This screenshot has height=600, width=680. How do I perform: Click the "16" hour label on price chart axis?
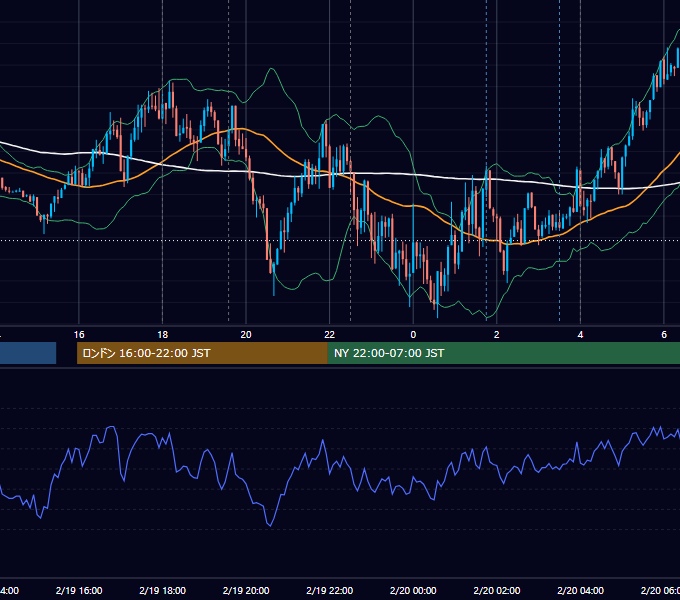[79, 335]
